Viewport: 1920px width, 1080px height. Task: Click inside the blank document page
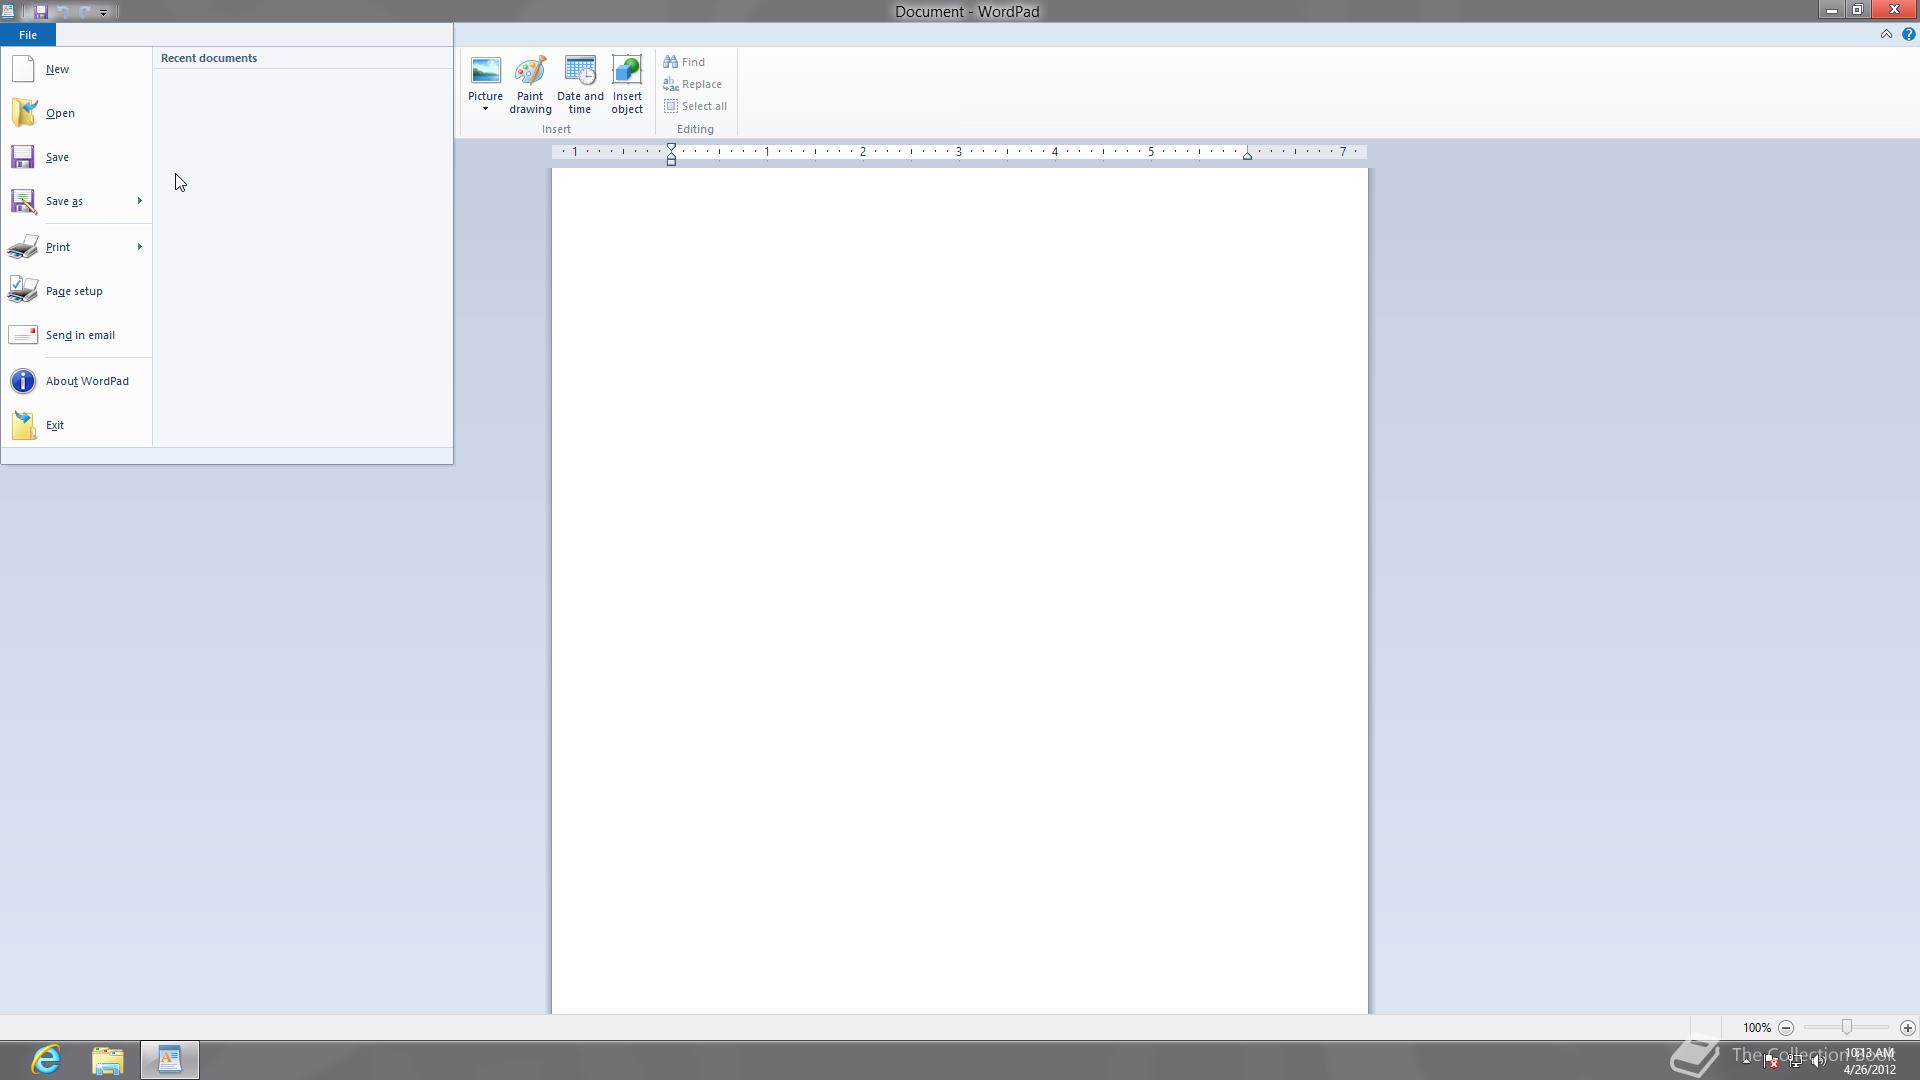(x=959, y=590)
